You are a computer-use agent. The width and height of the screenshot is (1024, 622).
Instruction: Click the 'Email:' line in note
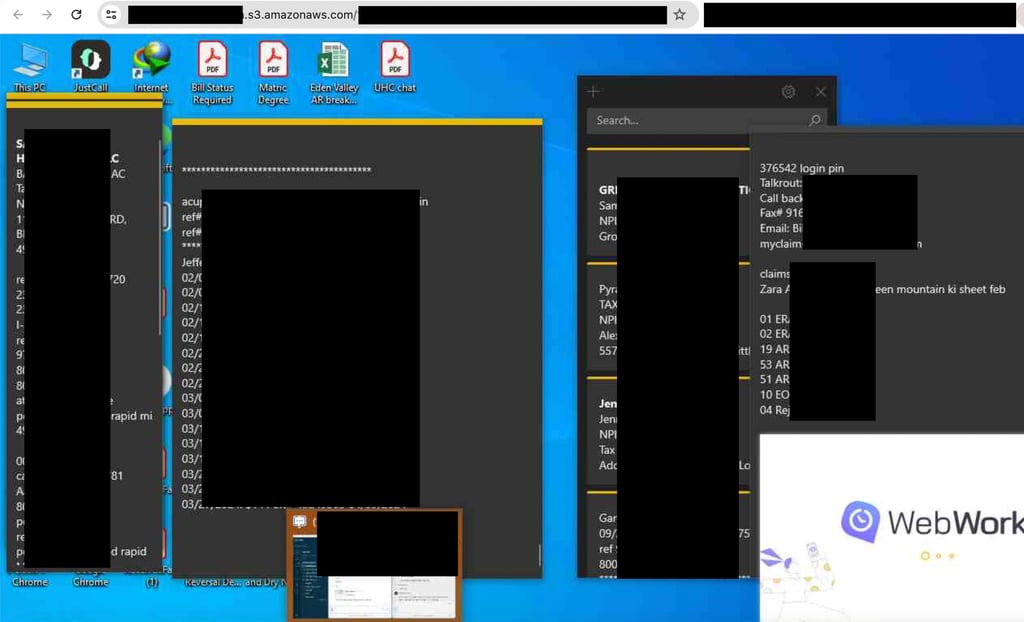[x=780, y=228]
